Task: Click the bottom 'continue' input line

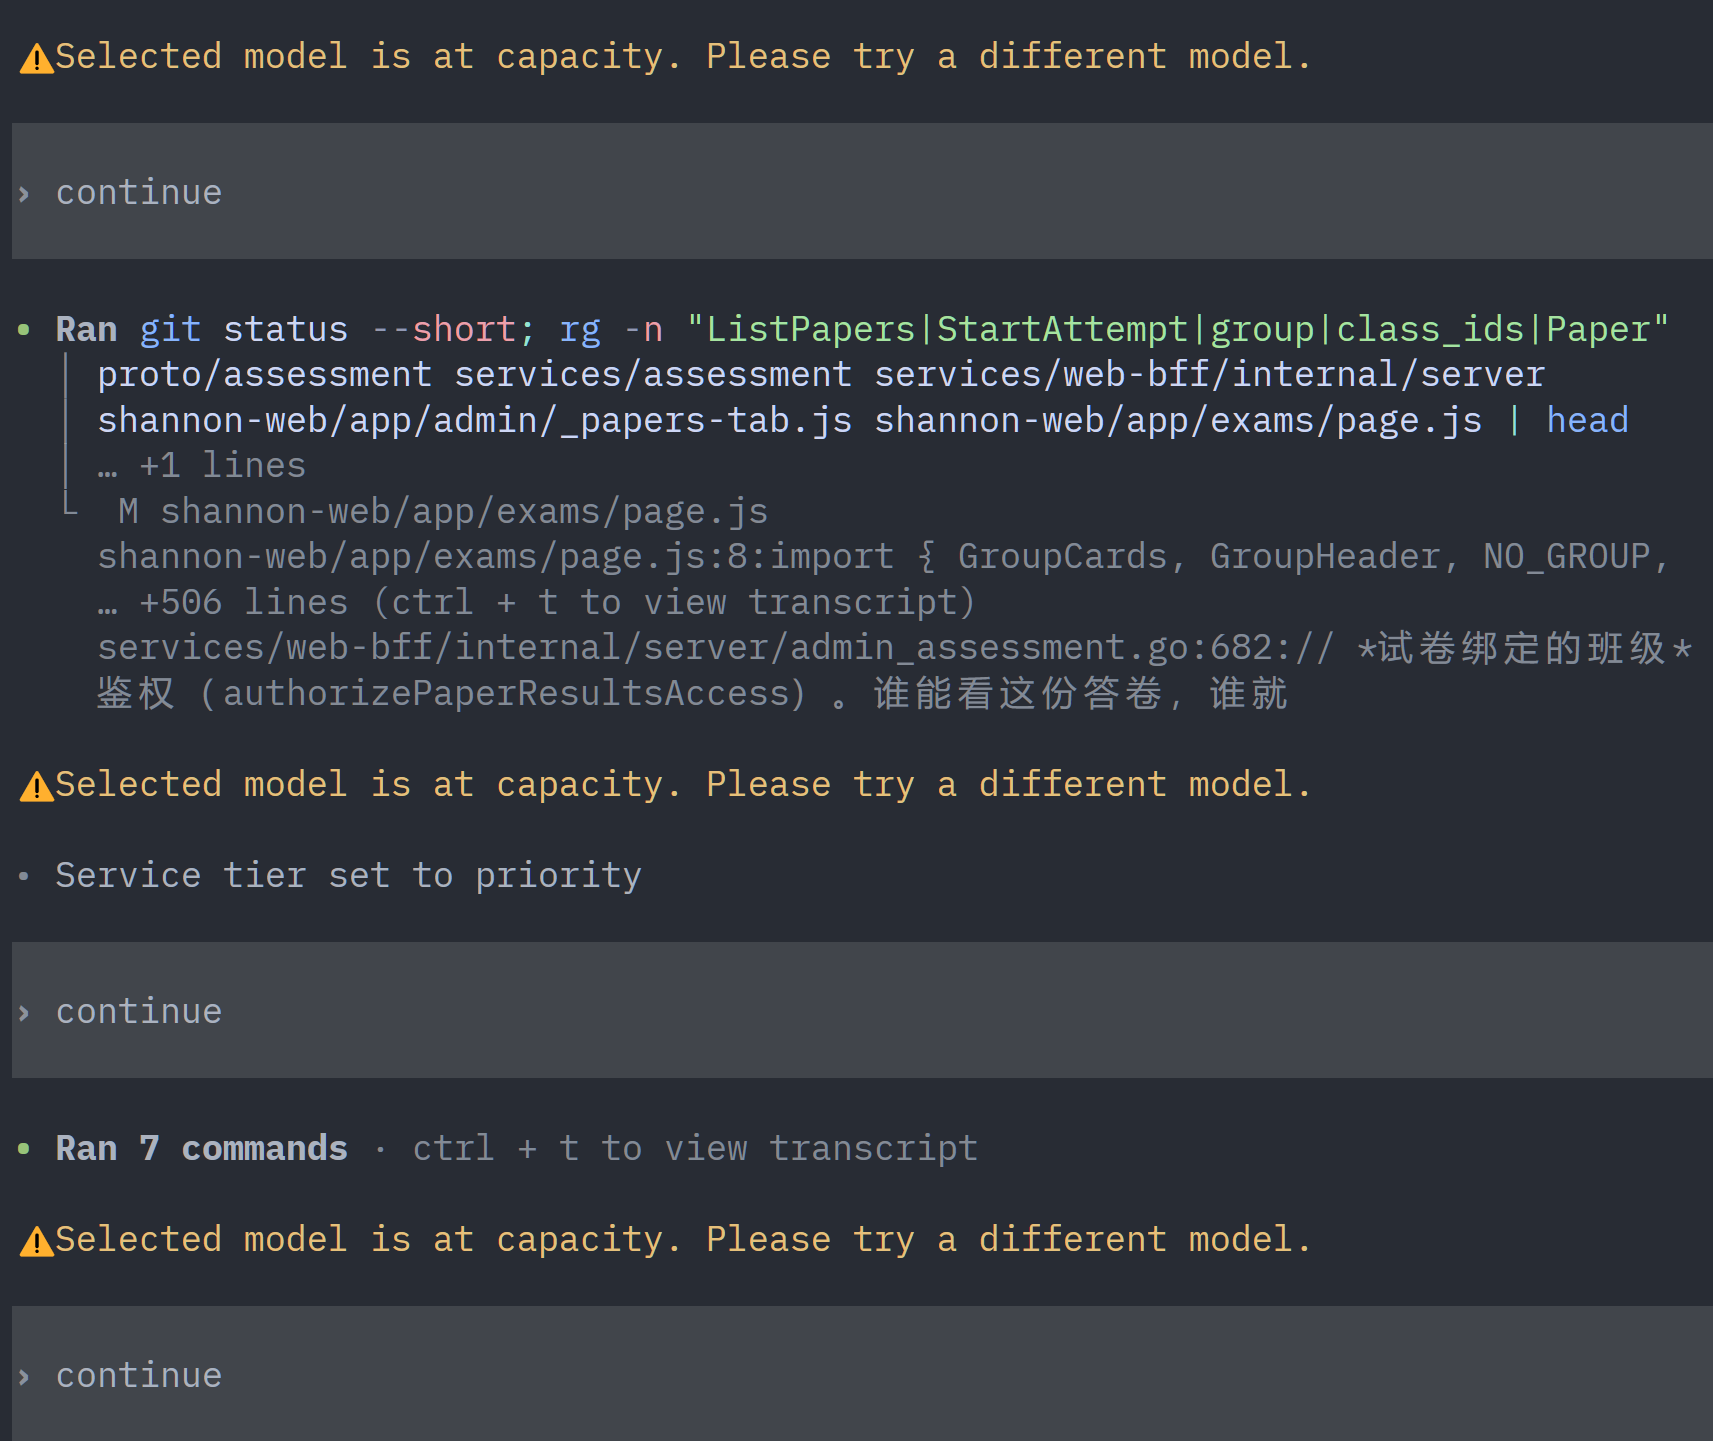Action: (x=862, y=1374)
